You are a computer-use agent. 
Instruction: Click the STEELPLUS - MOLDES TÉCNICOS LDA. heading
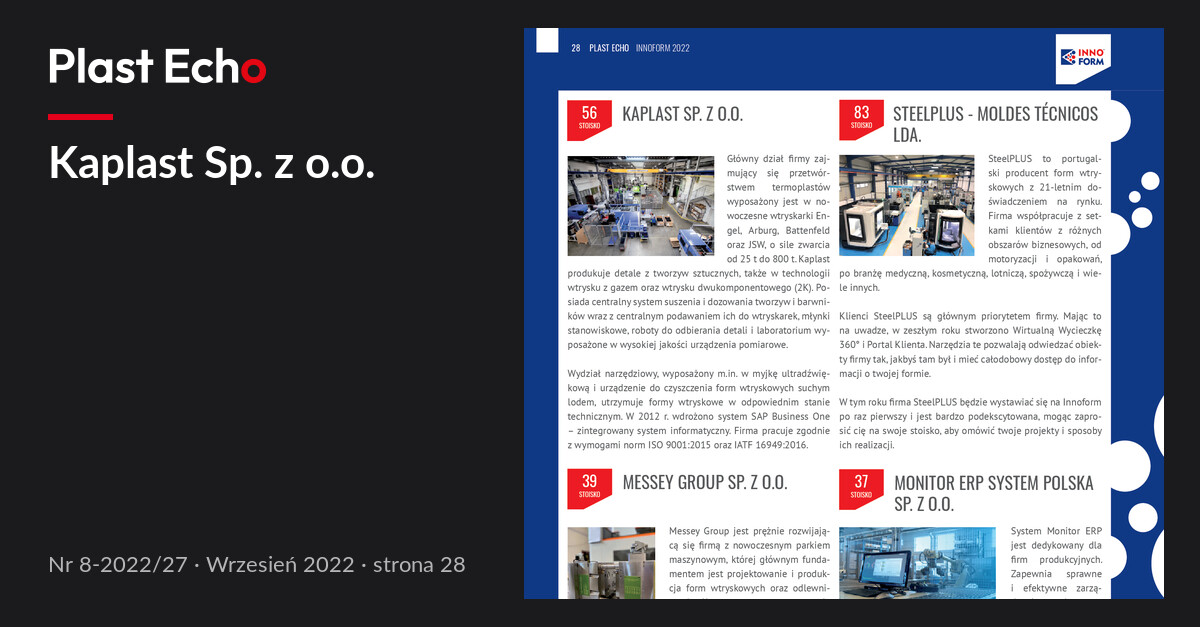tap(995, 124)
